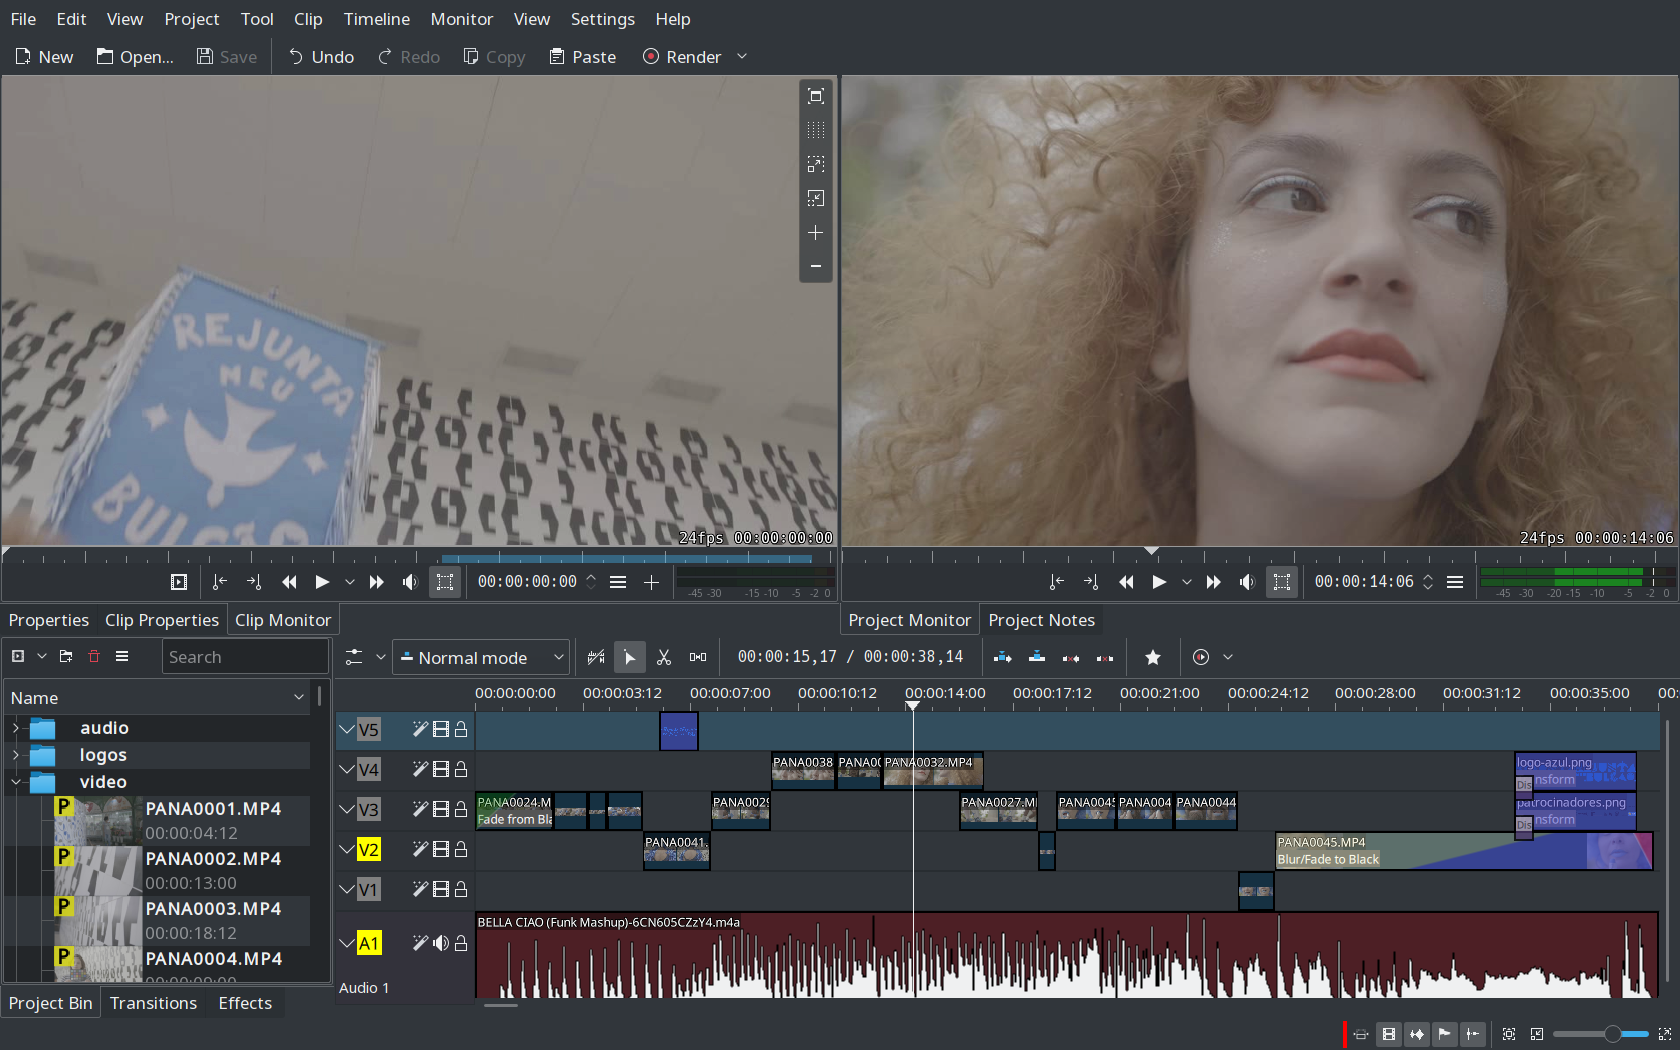
Task: Open the bin options hamburger menu
Action: [122, 656]
